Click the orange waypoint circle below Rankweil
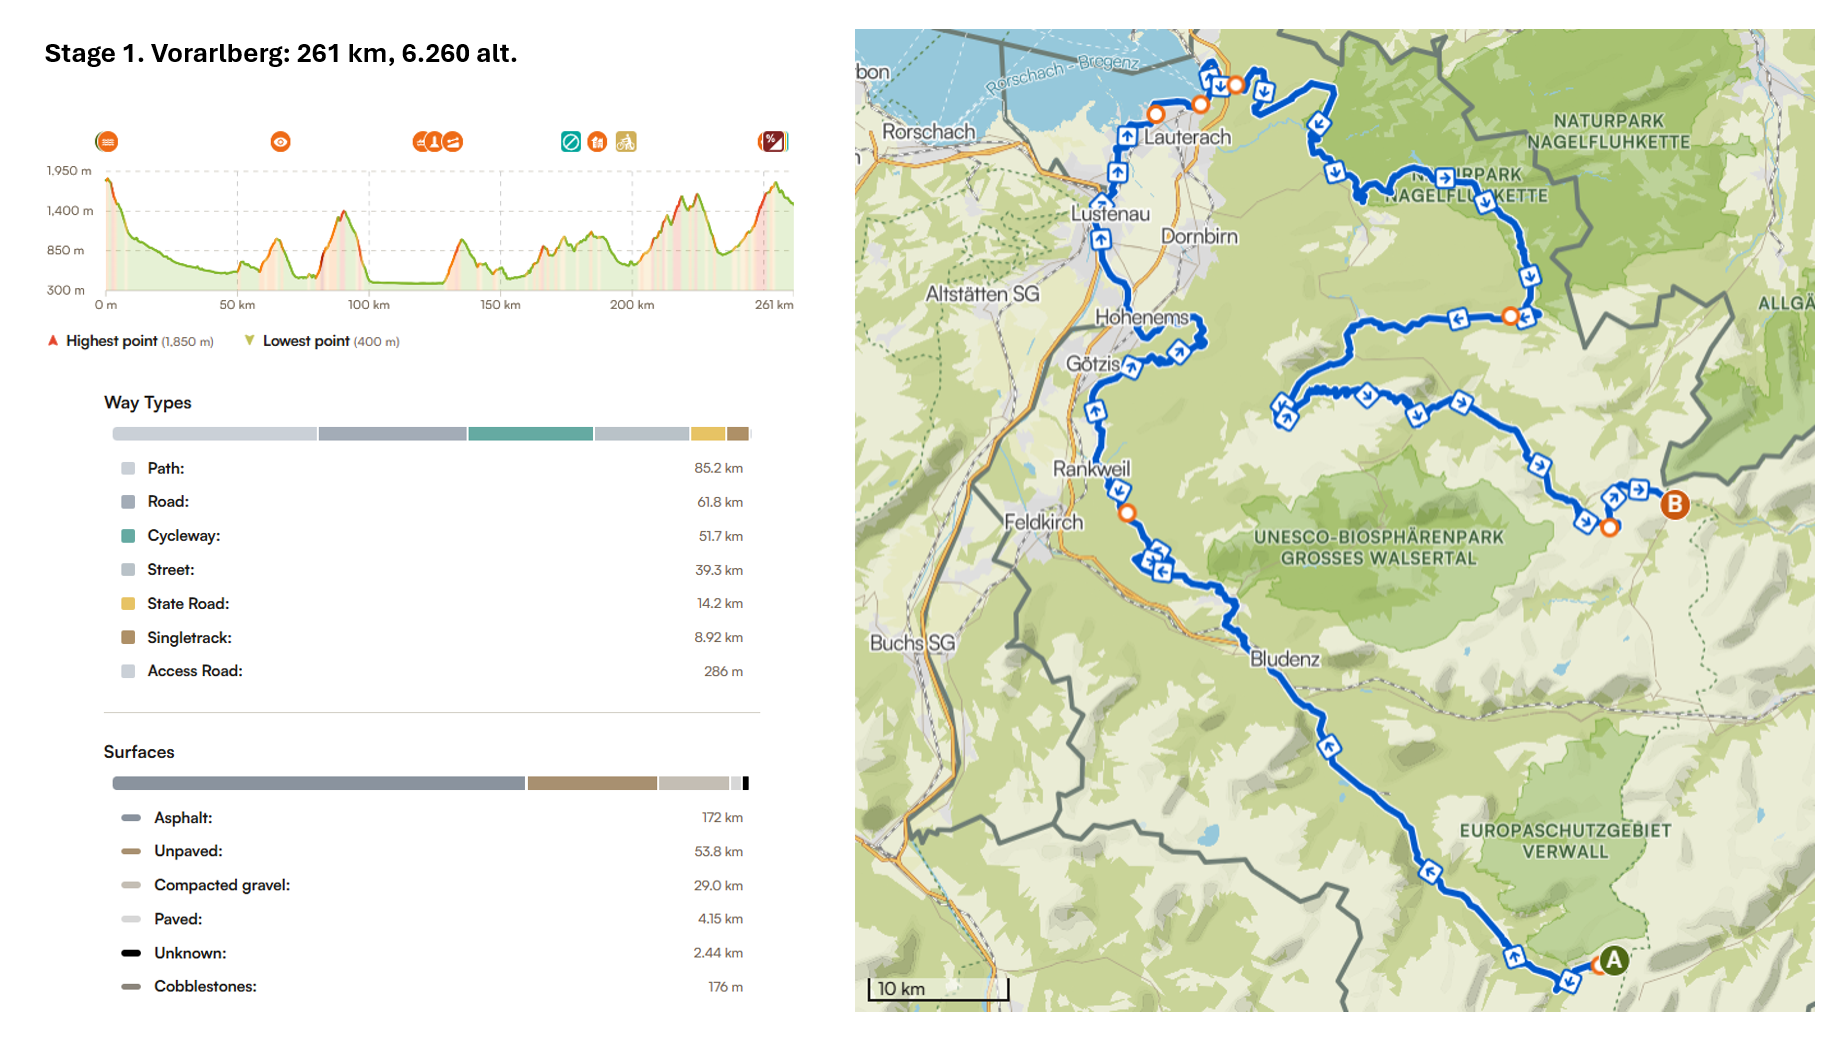1845x1042 pixels. click(x=1127, y=513)
